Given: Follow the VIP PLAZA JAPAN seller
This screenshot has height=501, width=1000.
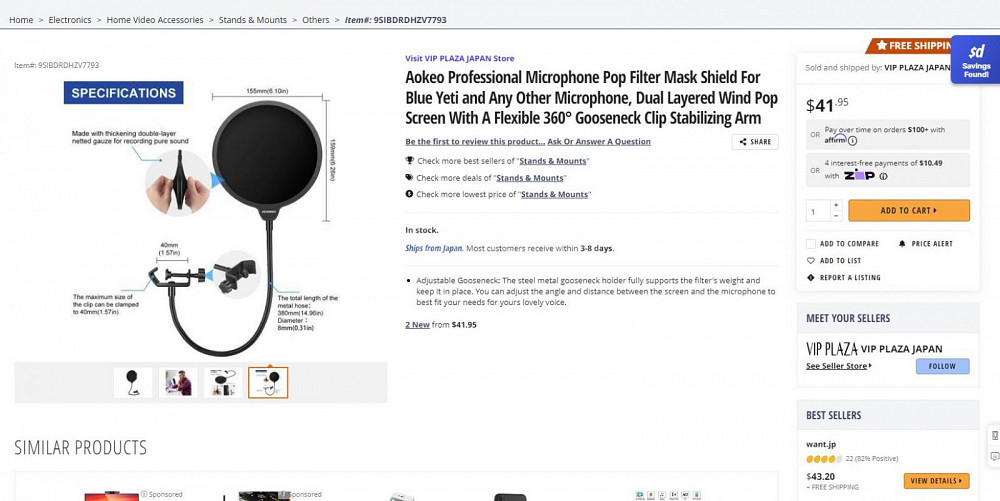Looking at the screenshot, I should tap(943, 366).
